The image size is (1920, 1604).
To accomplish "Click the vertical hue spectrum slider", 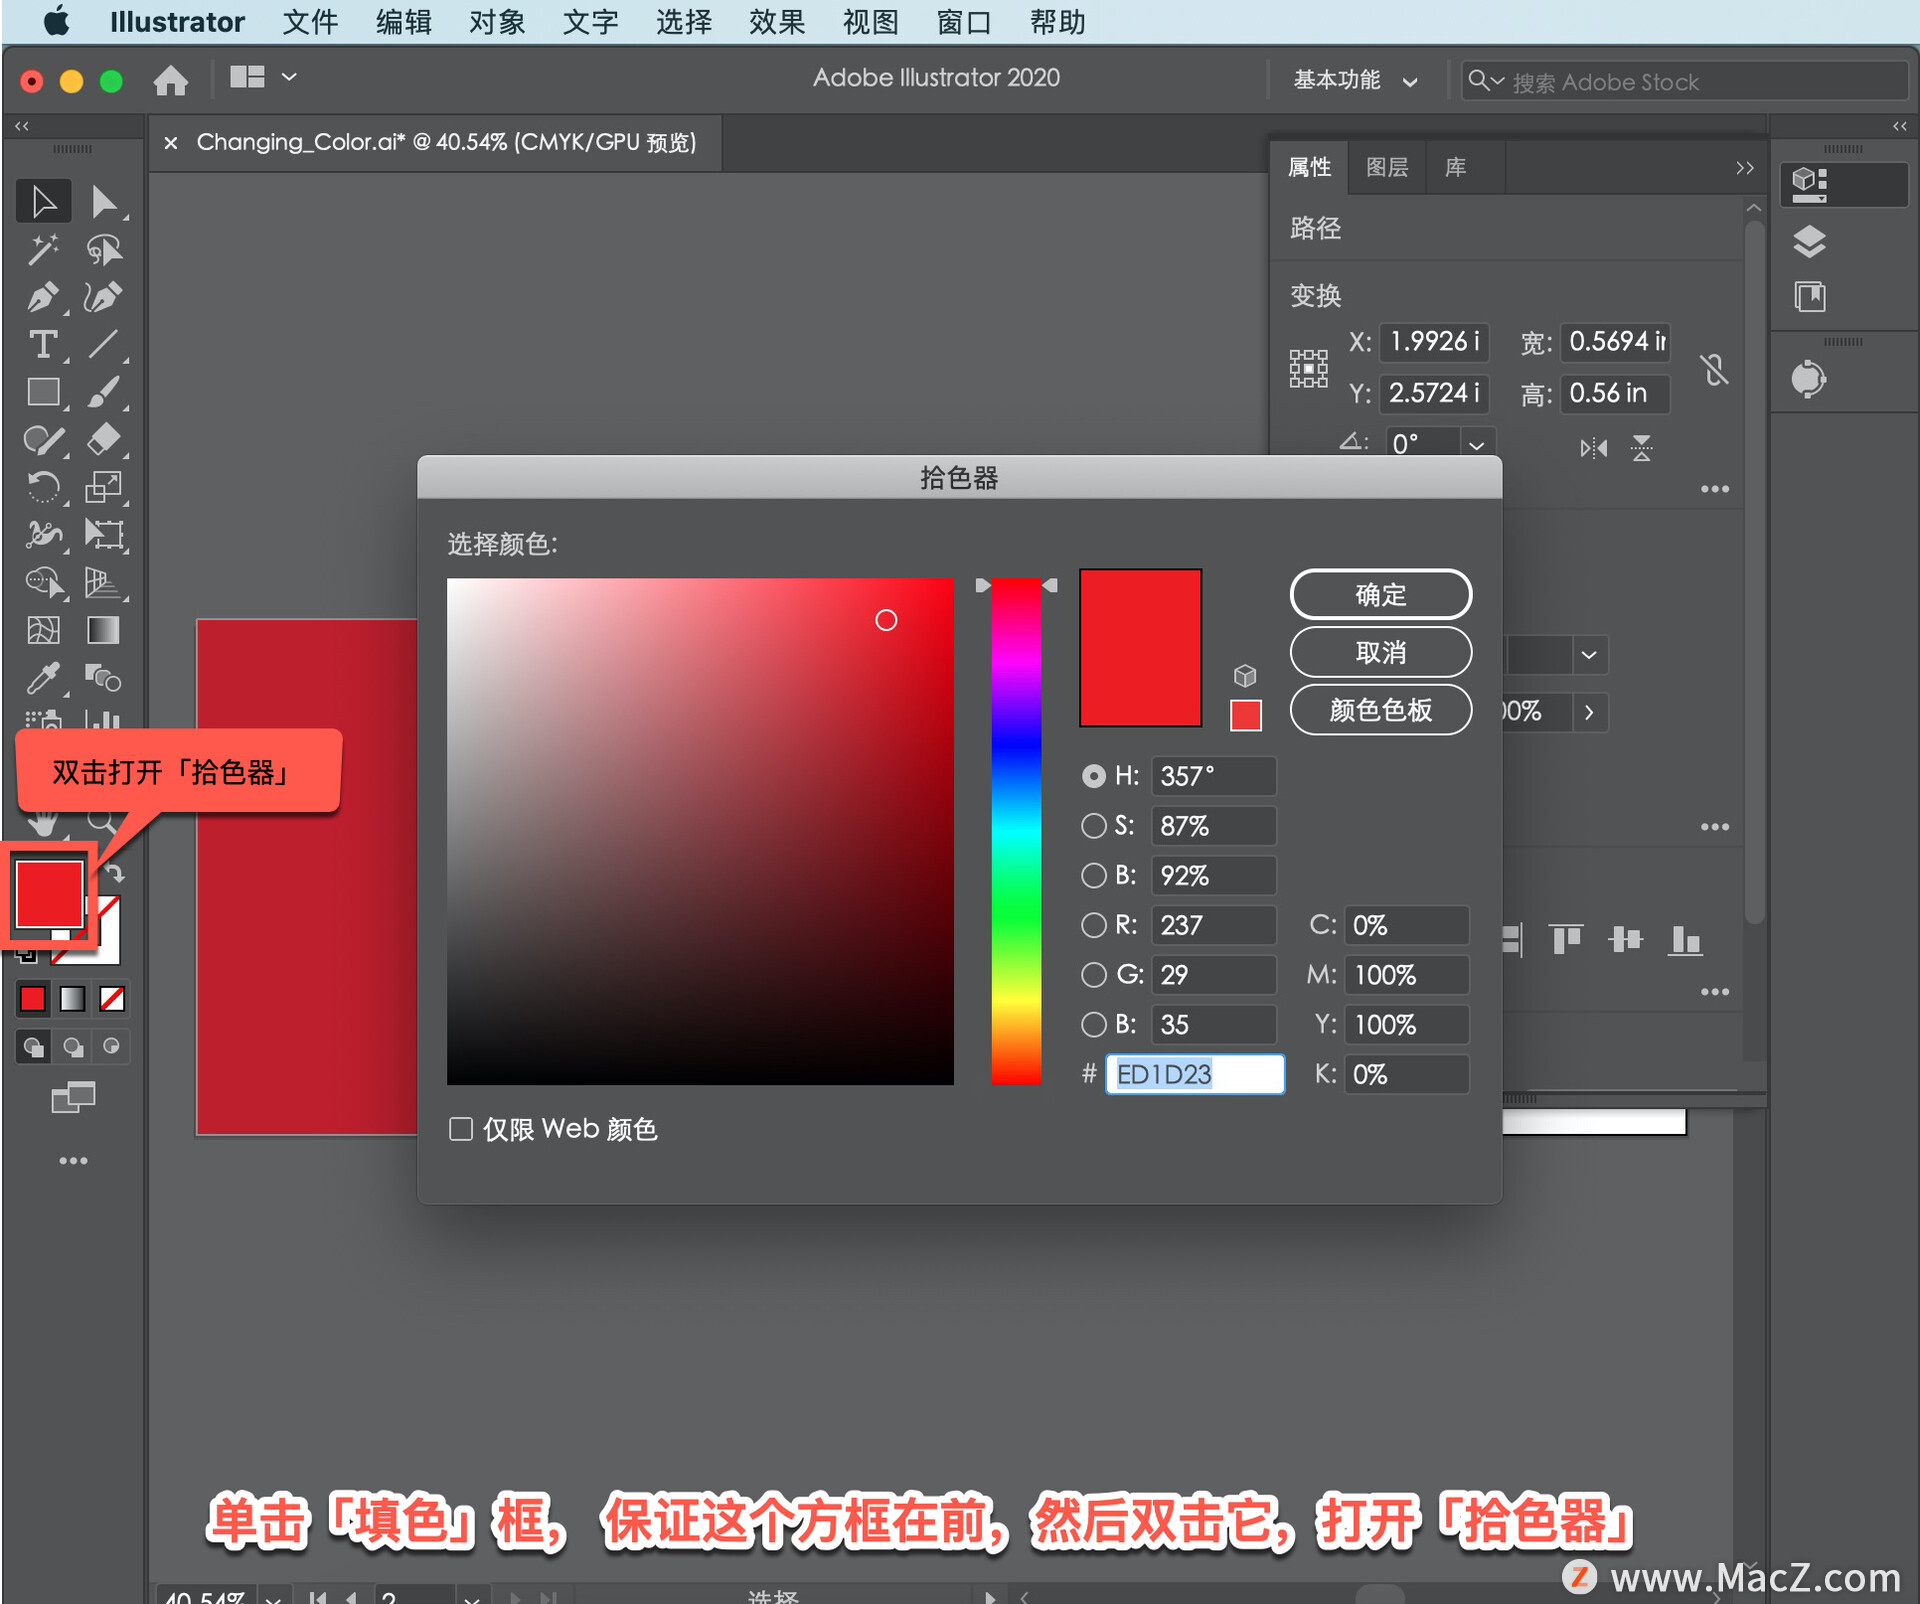I will (1016, 830).
